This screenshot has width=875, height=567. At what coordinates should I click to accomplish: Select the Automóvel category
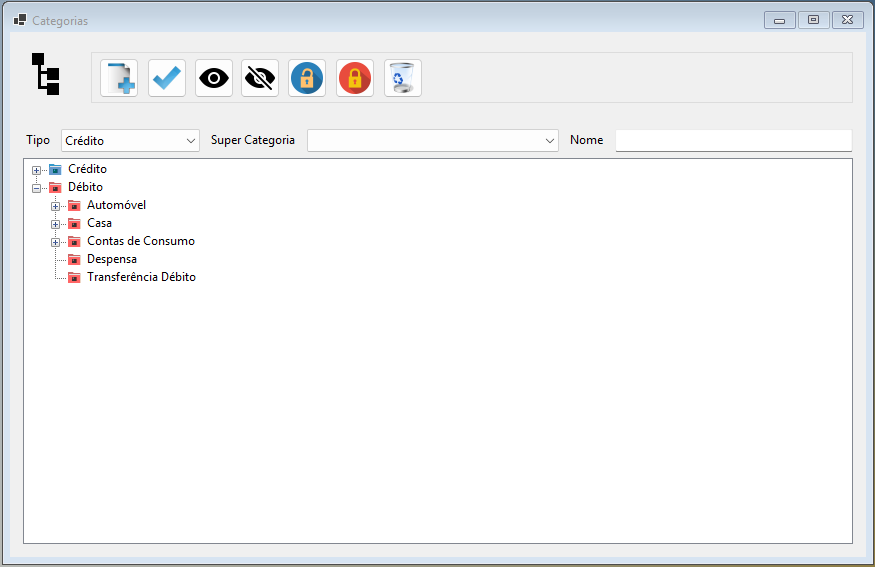tap(117, 205)
